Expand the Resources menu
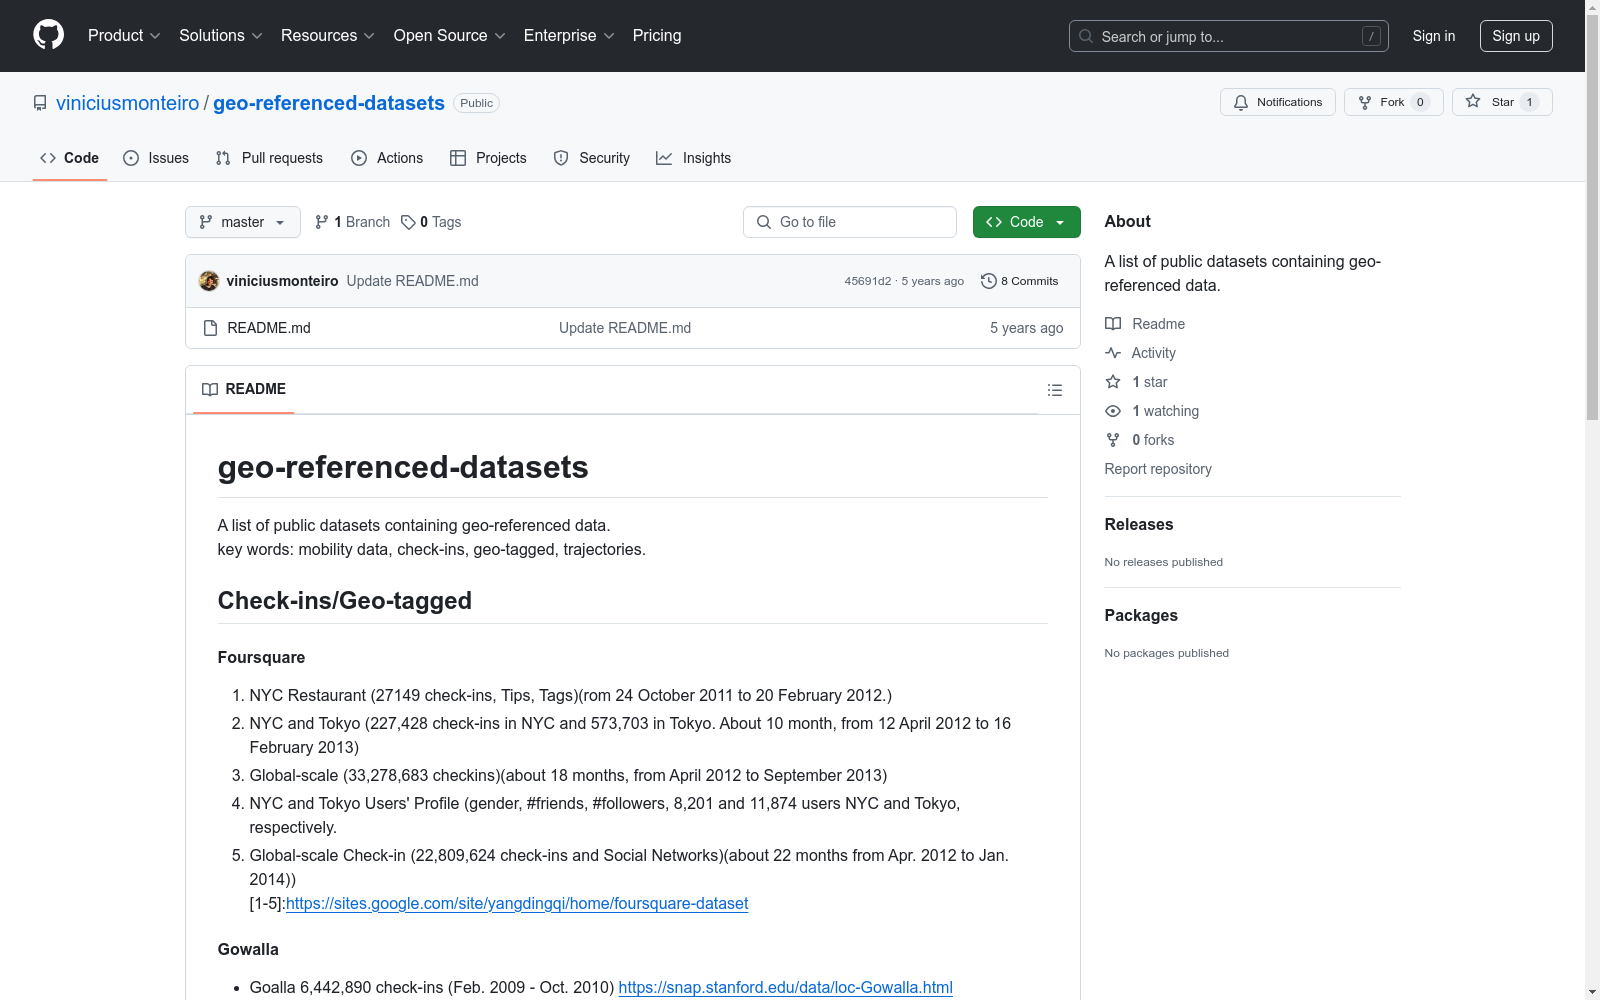This screenshot has width=1600, height=1000. click(x=328, y=36)
